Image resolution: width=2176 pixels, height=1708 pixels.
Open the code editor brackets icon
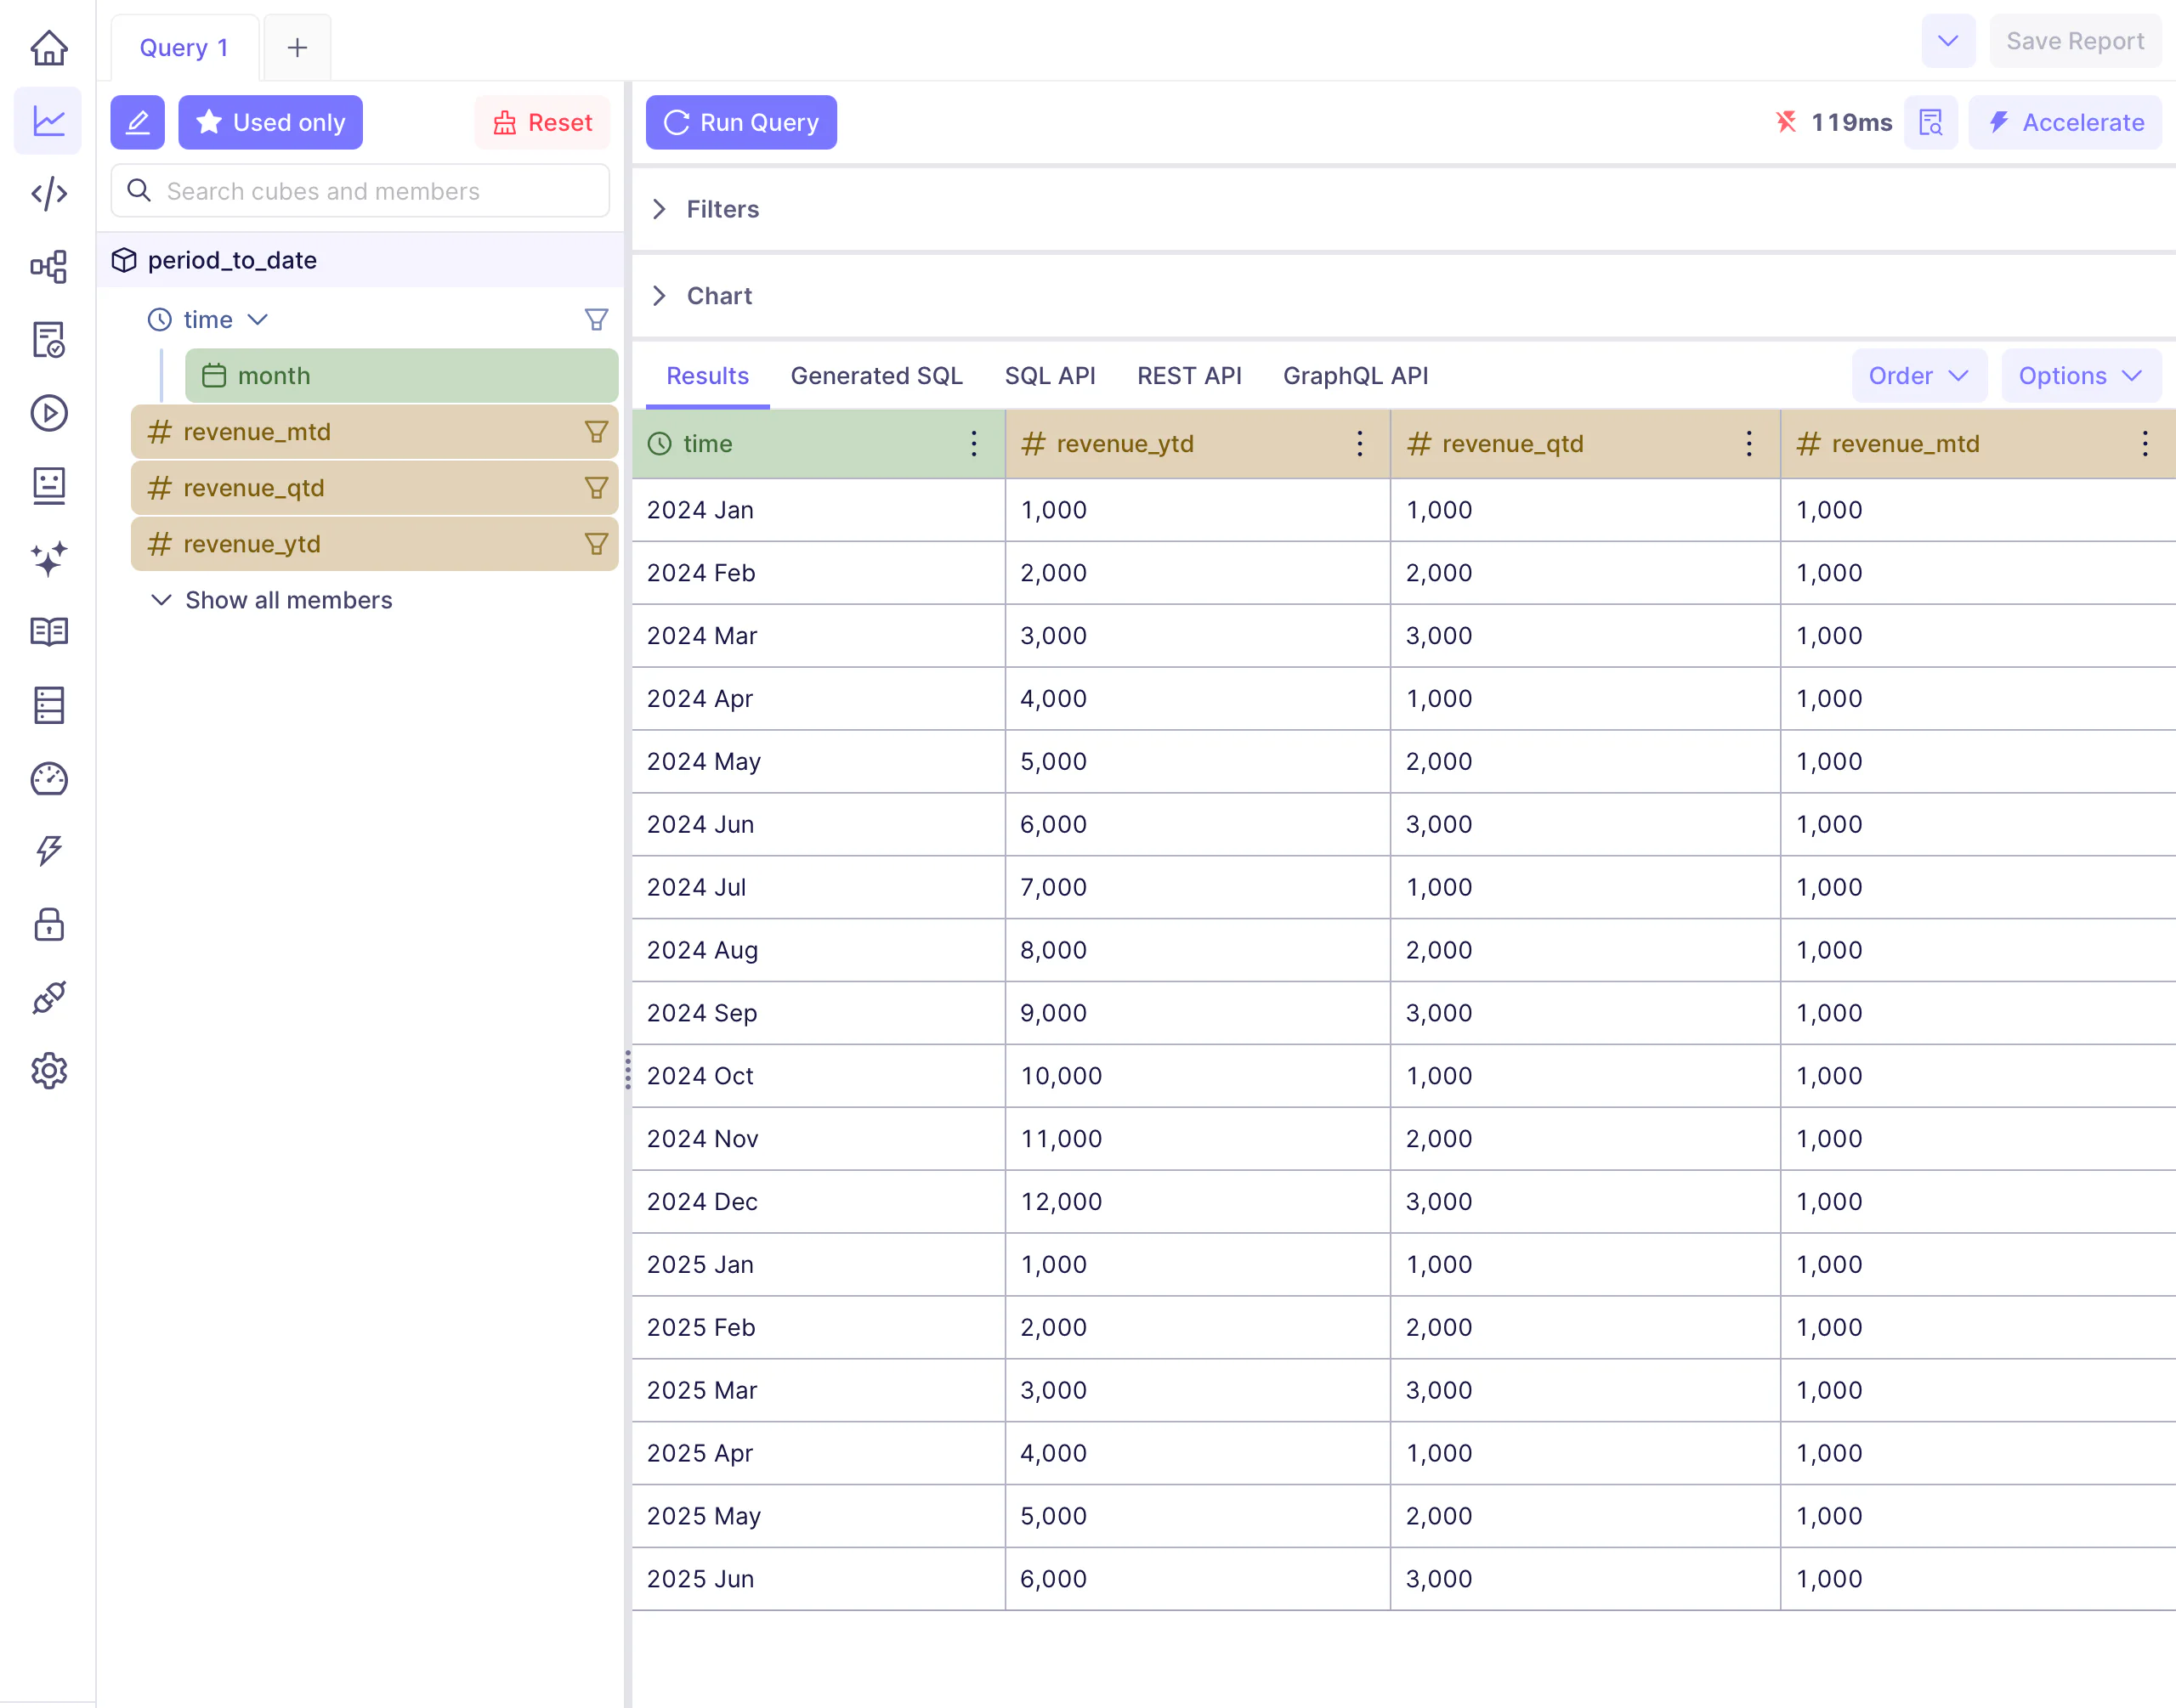tap(48, 193)
